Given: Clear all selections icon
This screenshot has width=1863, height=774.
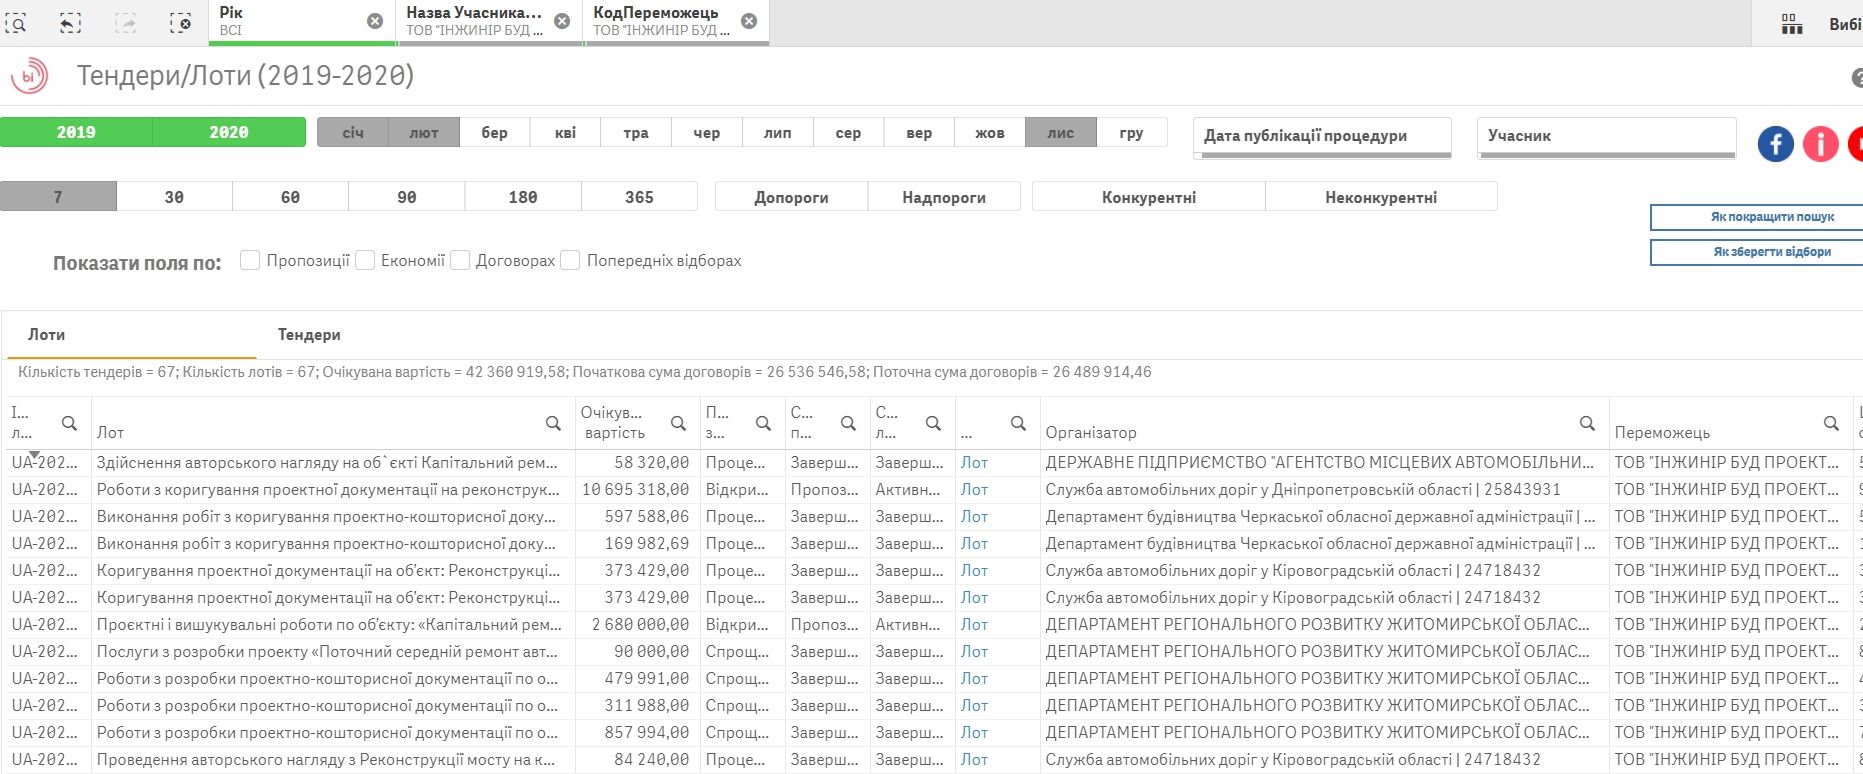Looking at the screenshot, I should (180, 23).
